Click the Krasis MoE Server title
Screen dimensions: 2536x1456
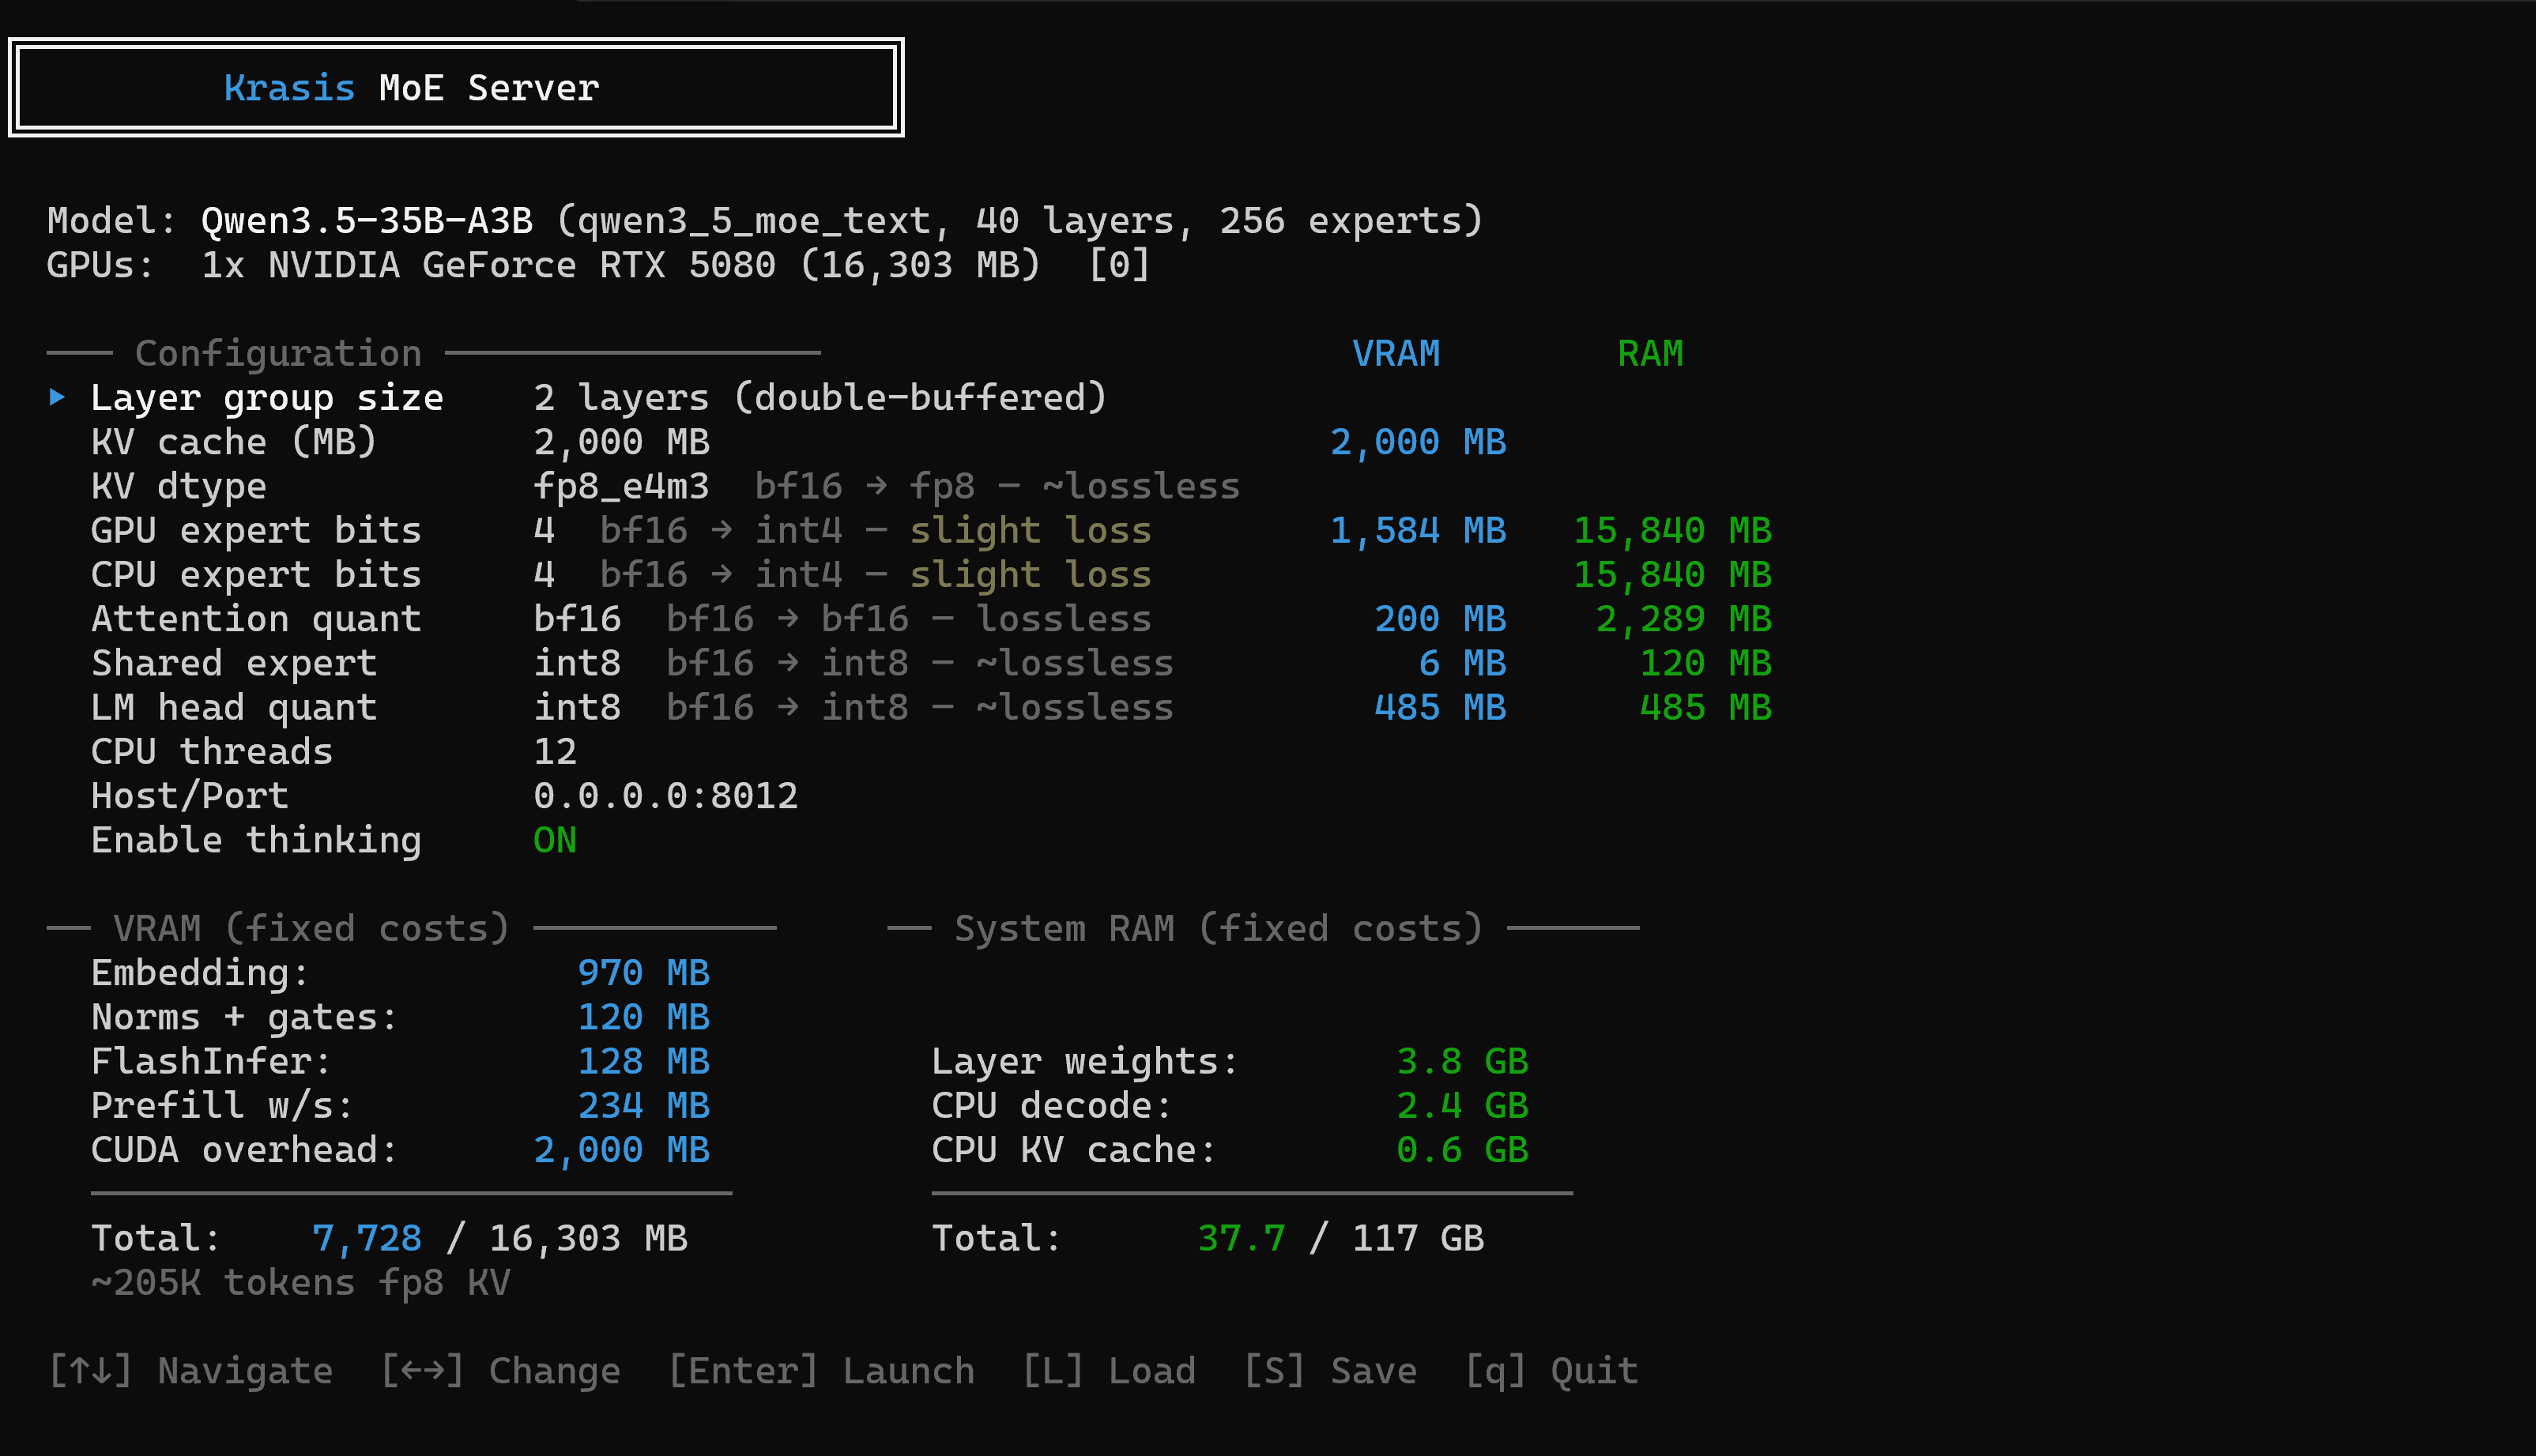(411, 88)
